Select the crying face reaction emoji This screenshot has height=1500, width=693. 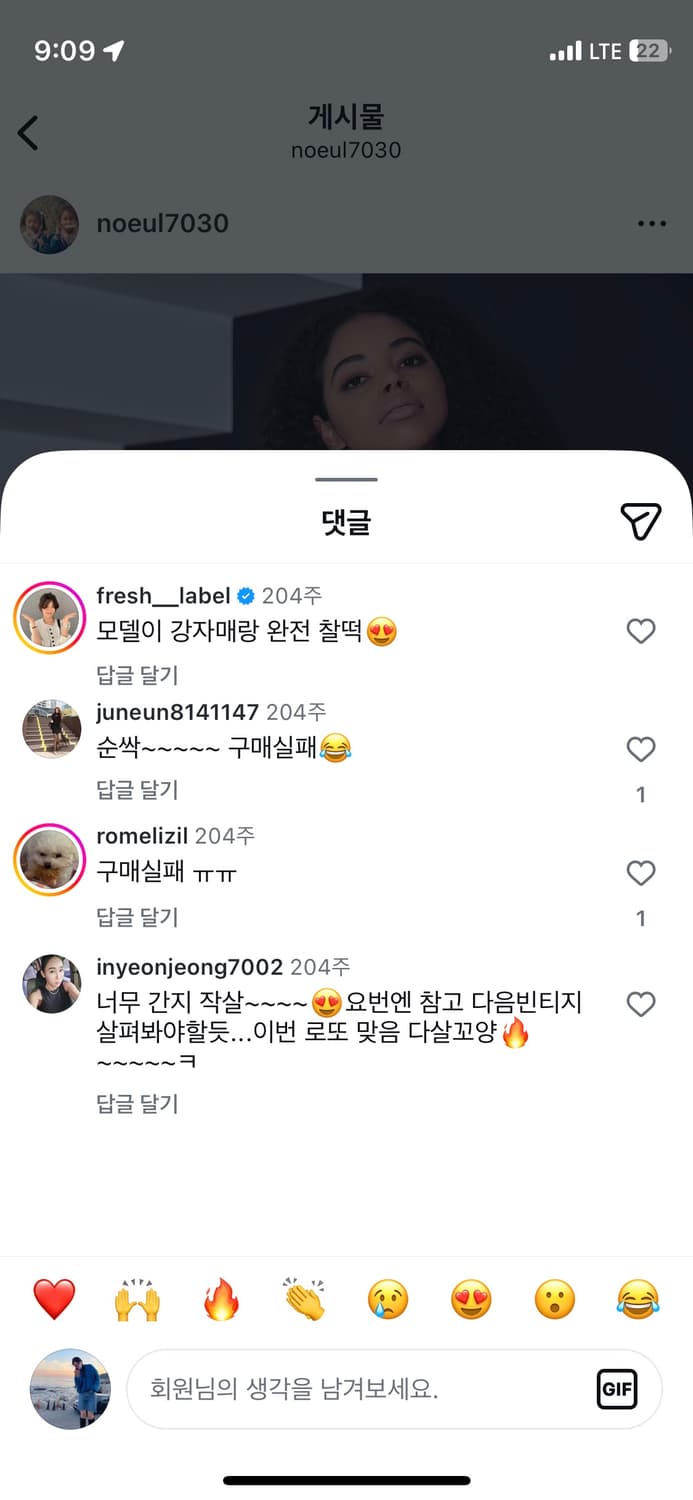click(388, 1297)
